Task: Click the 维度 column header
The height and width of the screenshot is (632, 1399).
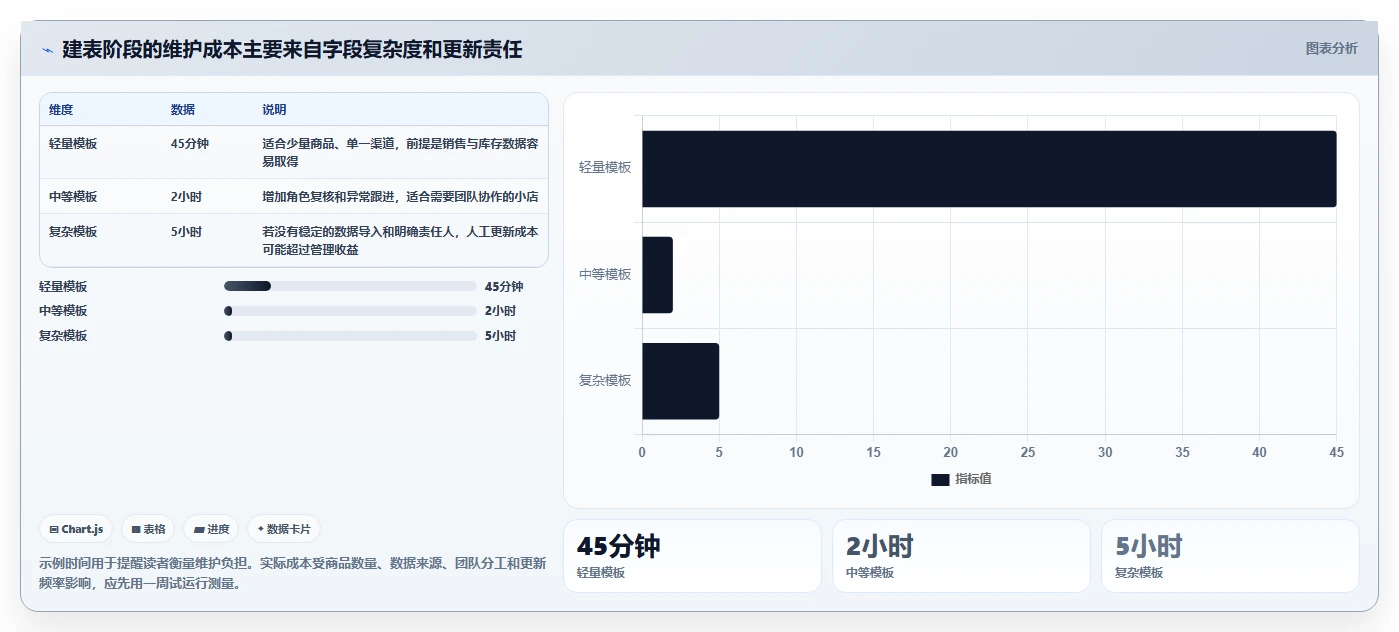Action: click(x=61, y=110)
